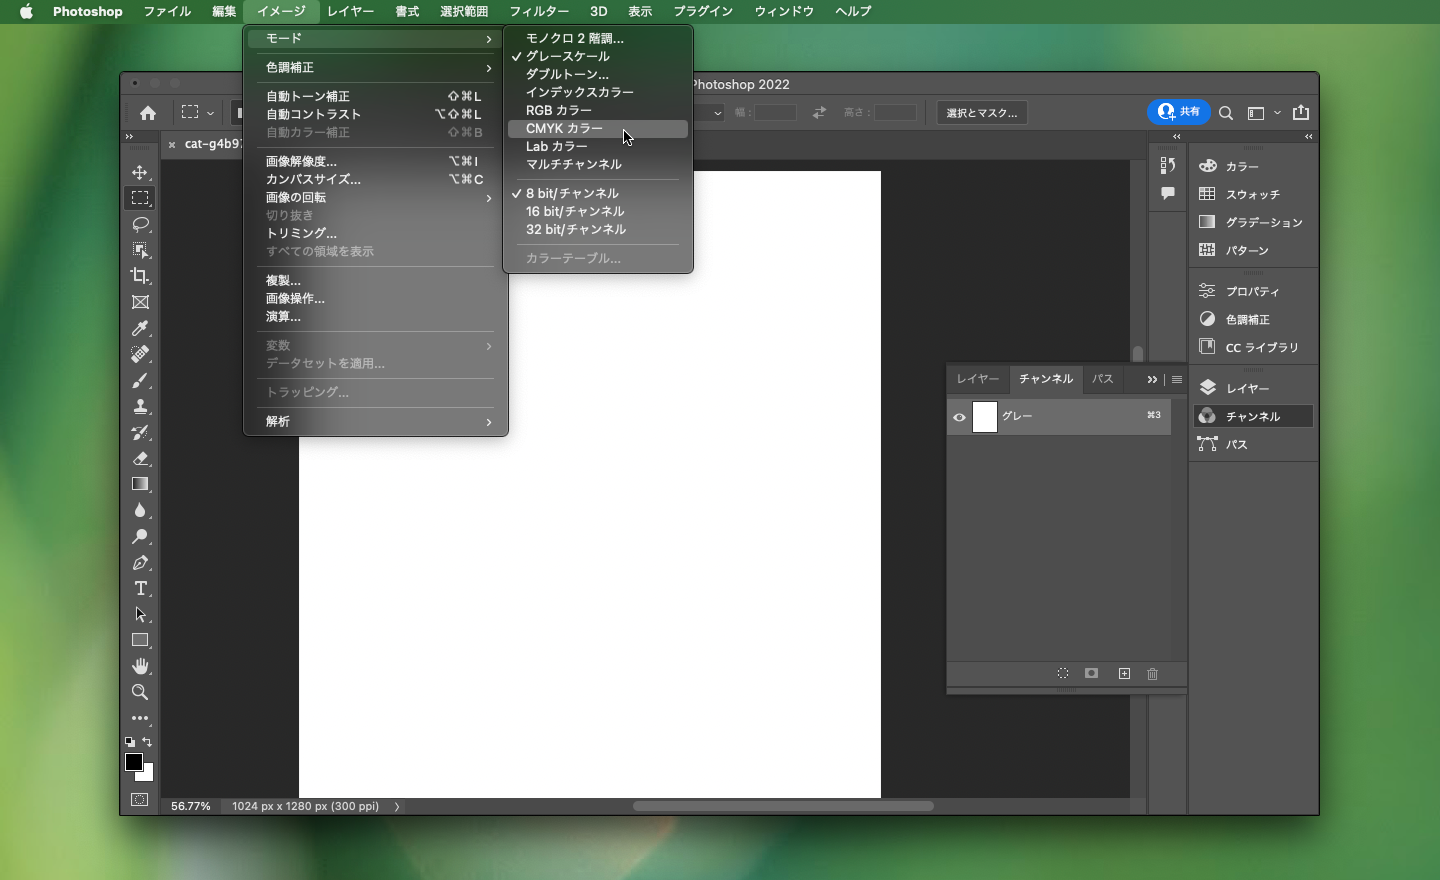Open スウォッチ panel in right dock
Image resolution: width=1440 pixels, height=880 pixels.
(1253, 194)
